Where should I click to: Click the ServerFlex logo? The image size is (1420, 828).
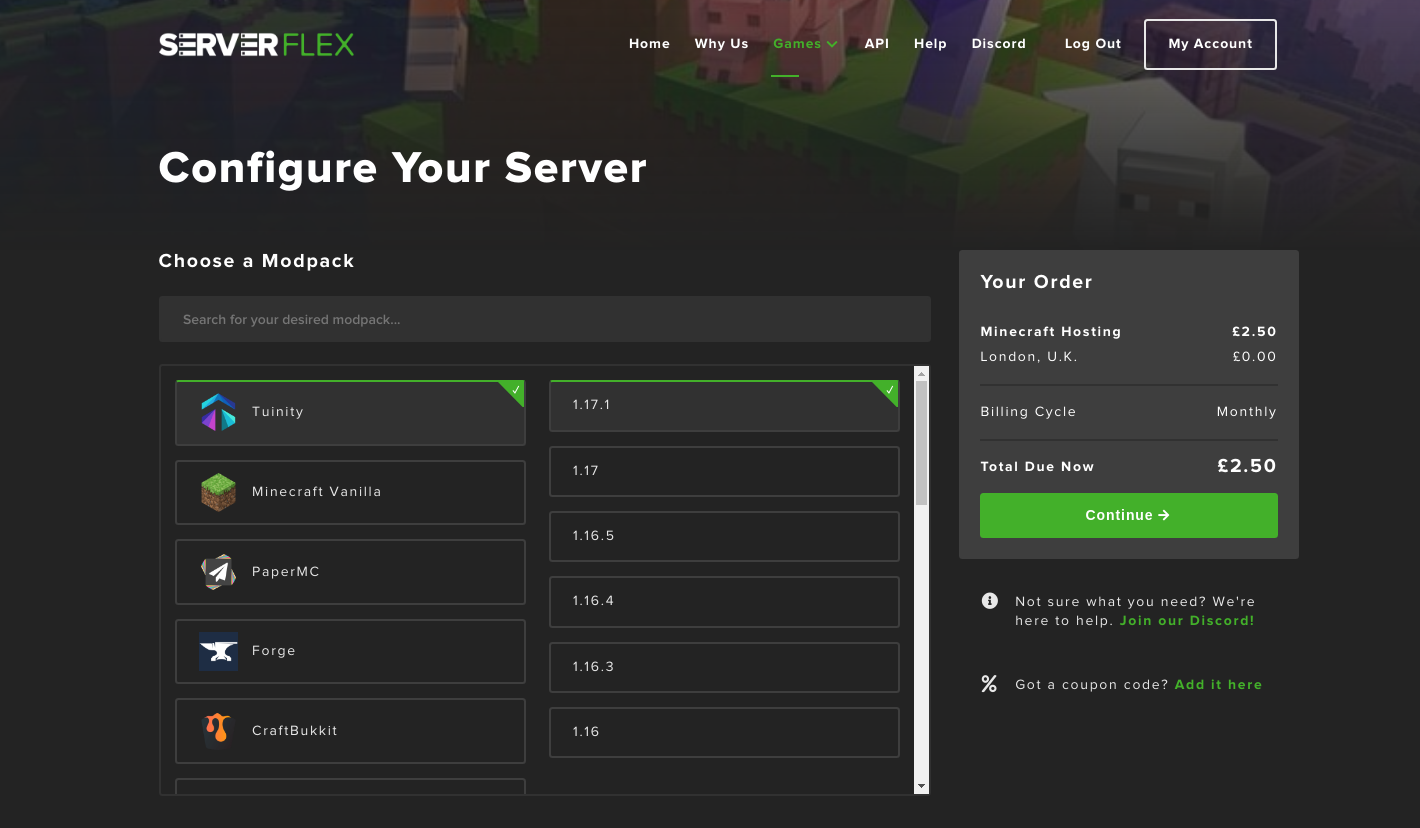coord(256,44)
